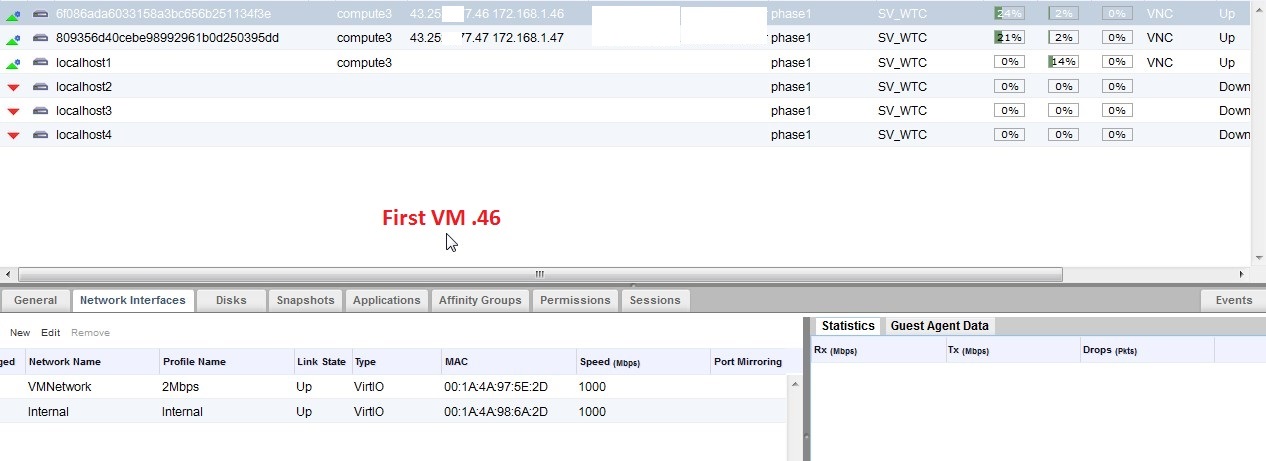Click the horizontal scrollbar thumb in the VM list
This screenshot has width=1266, height=461.
[540, 274]
